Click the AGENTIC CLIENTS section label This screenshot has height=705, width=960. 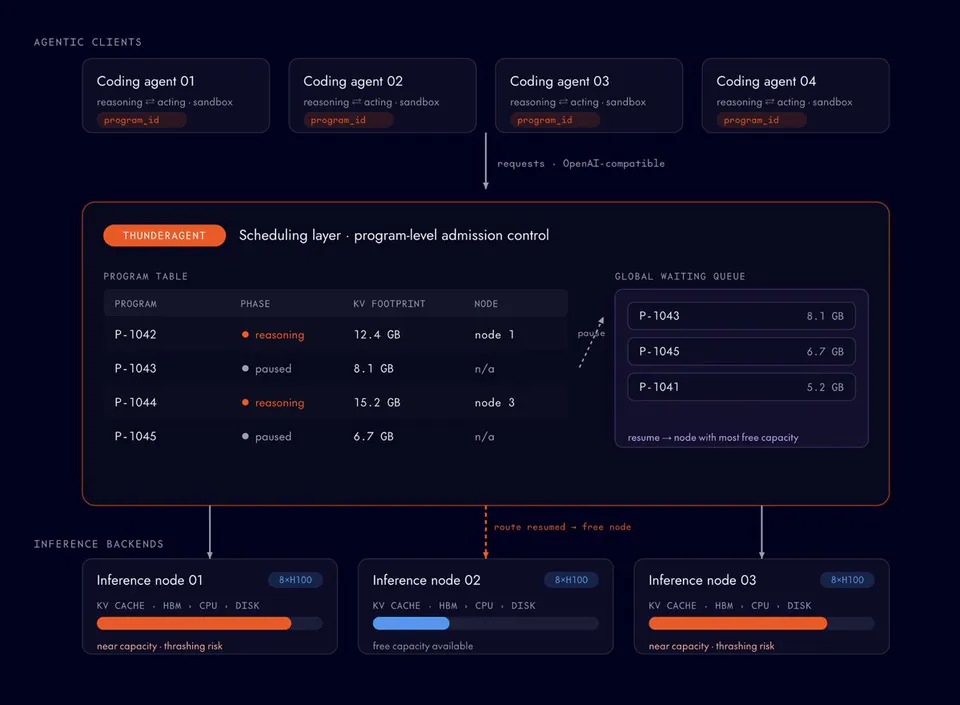point(88,42)
